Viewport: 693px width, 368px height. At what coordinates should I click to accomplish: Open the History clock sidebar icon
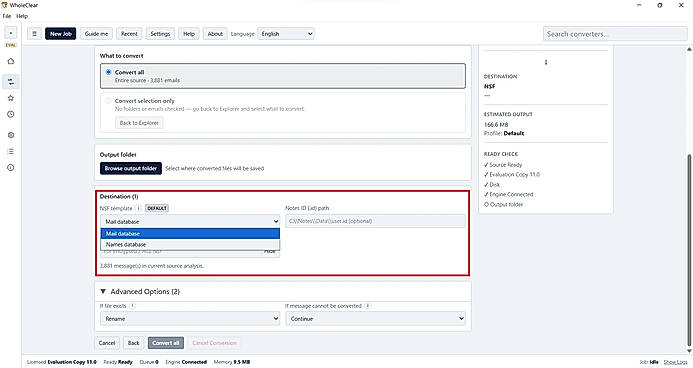click(x=11, y=114)
